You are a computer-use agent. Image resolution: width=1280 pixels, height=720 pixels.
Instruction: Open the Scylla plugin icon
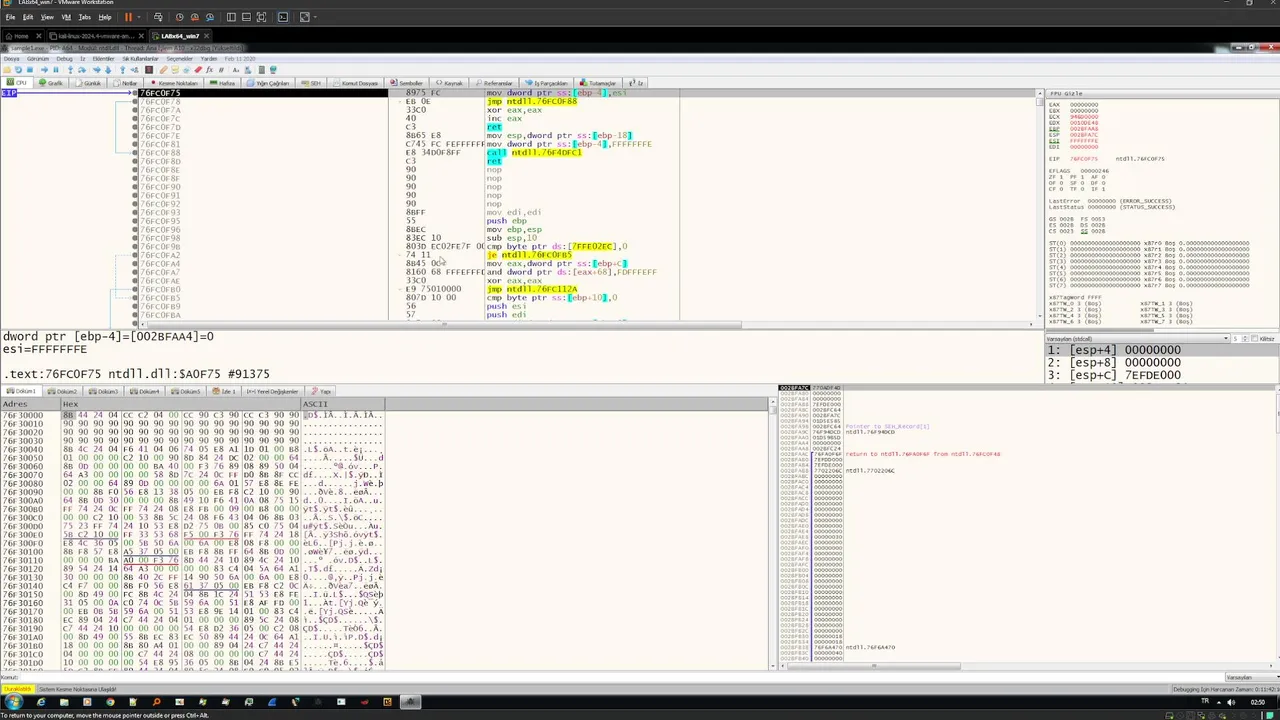(149, 70)
